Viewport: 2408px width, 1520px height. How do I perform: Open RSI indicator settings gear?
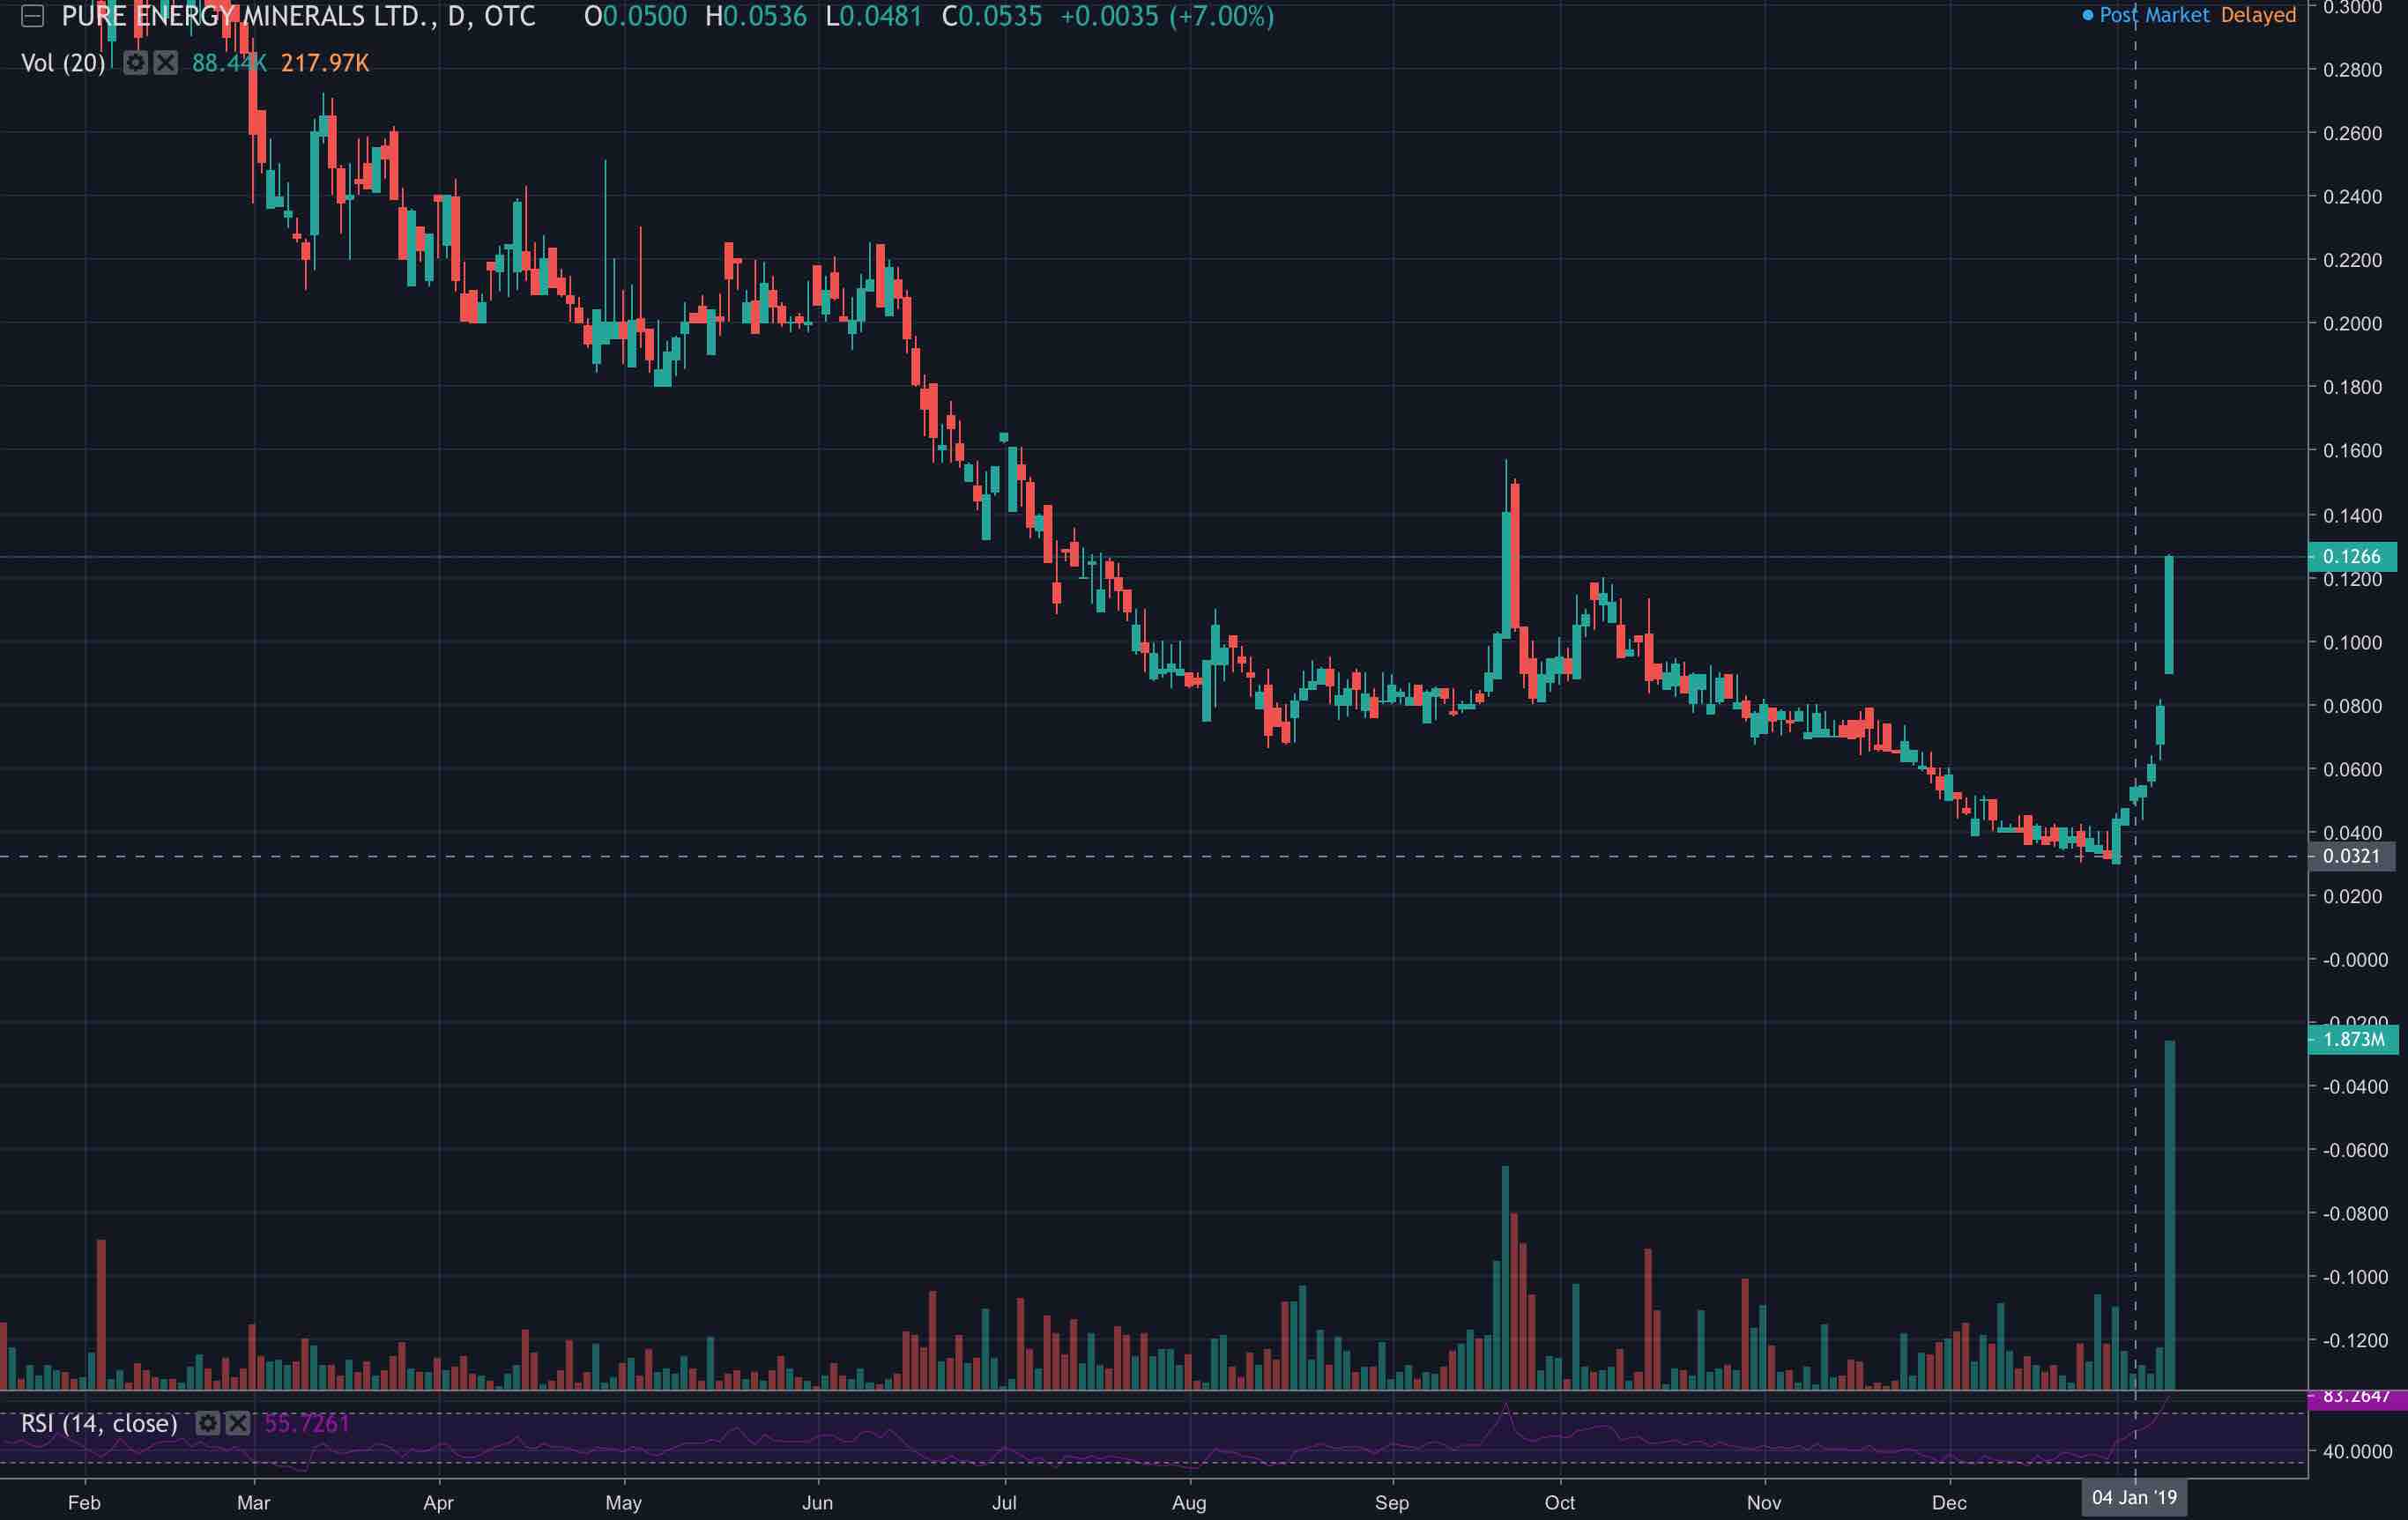(x=207, y=1423)
